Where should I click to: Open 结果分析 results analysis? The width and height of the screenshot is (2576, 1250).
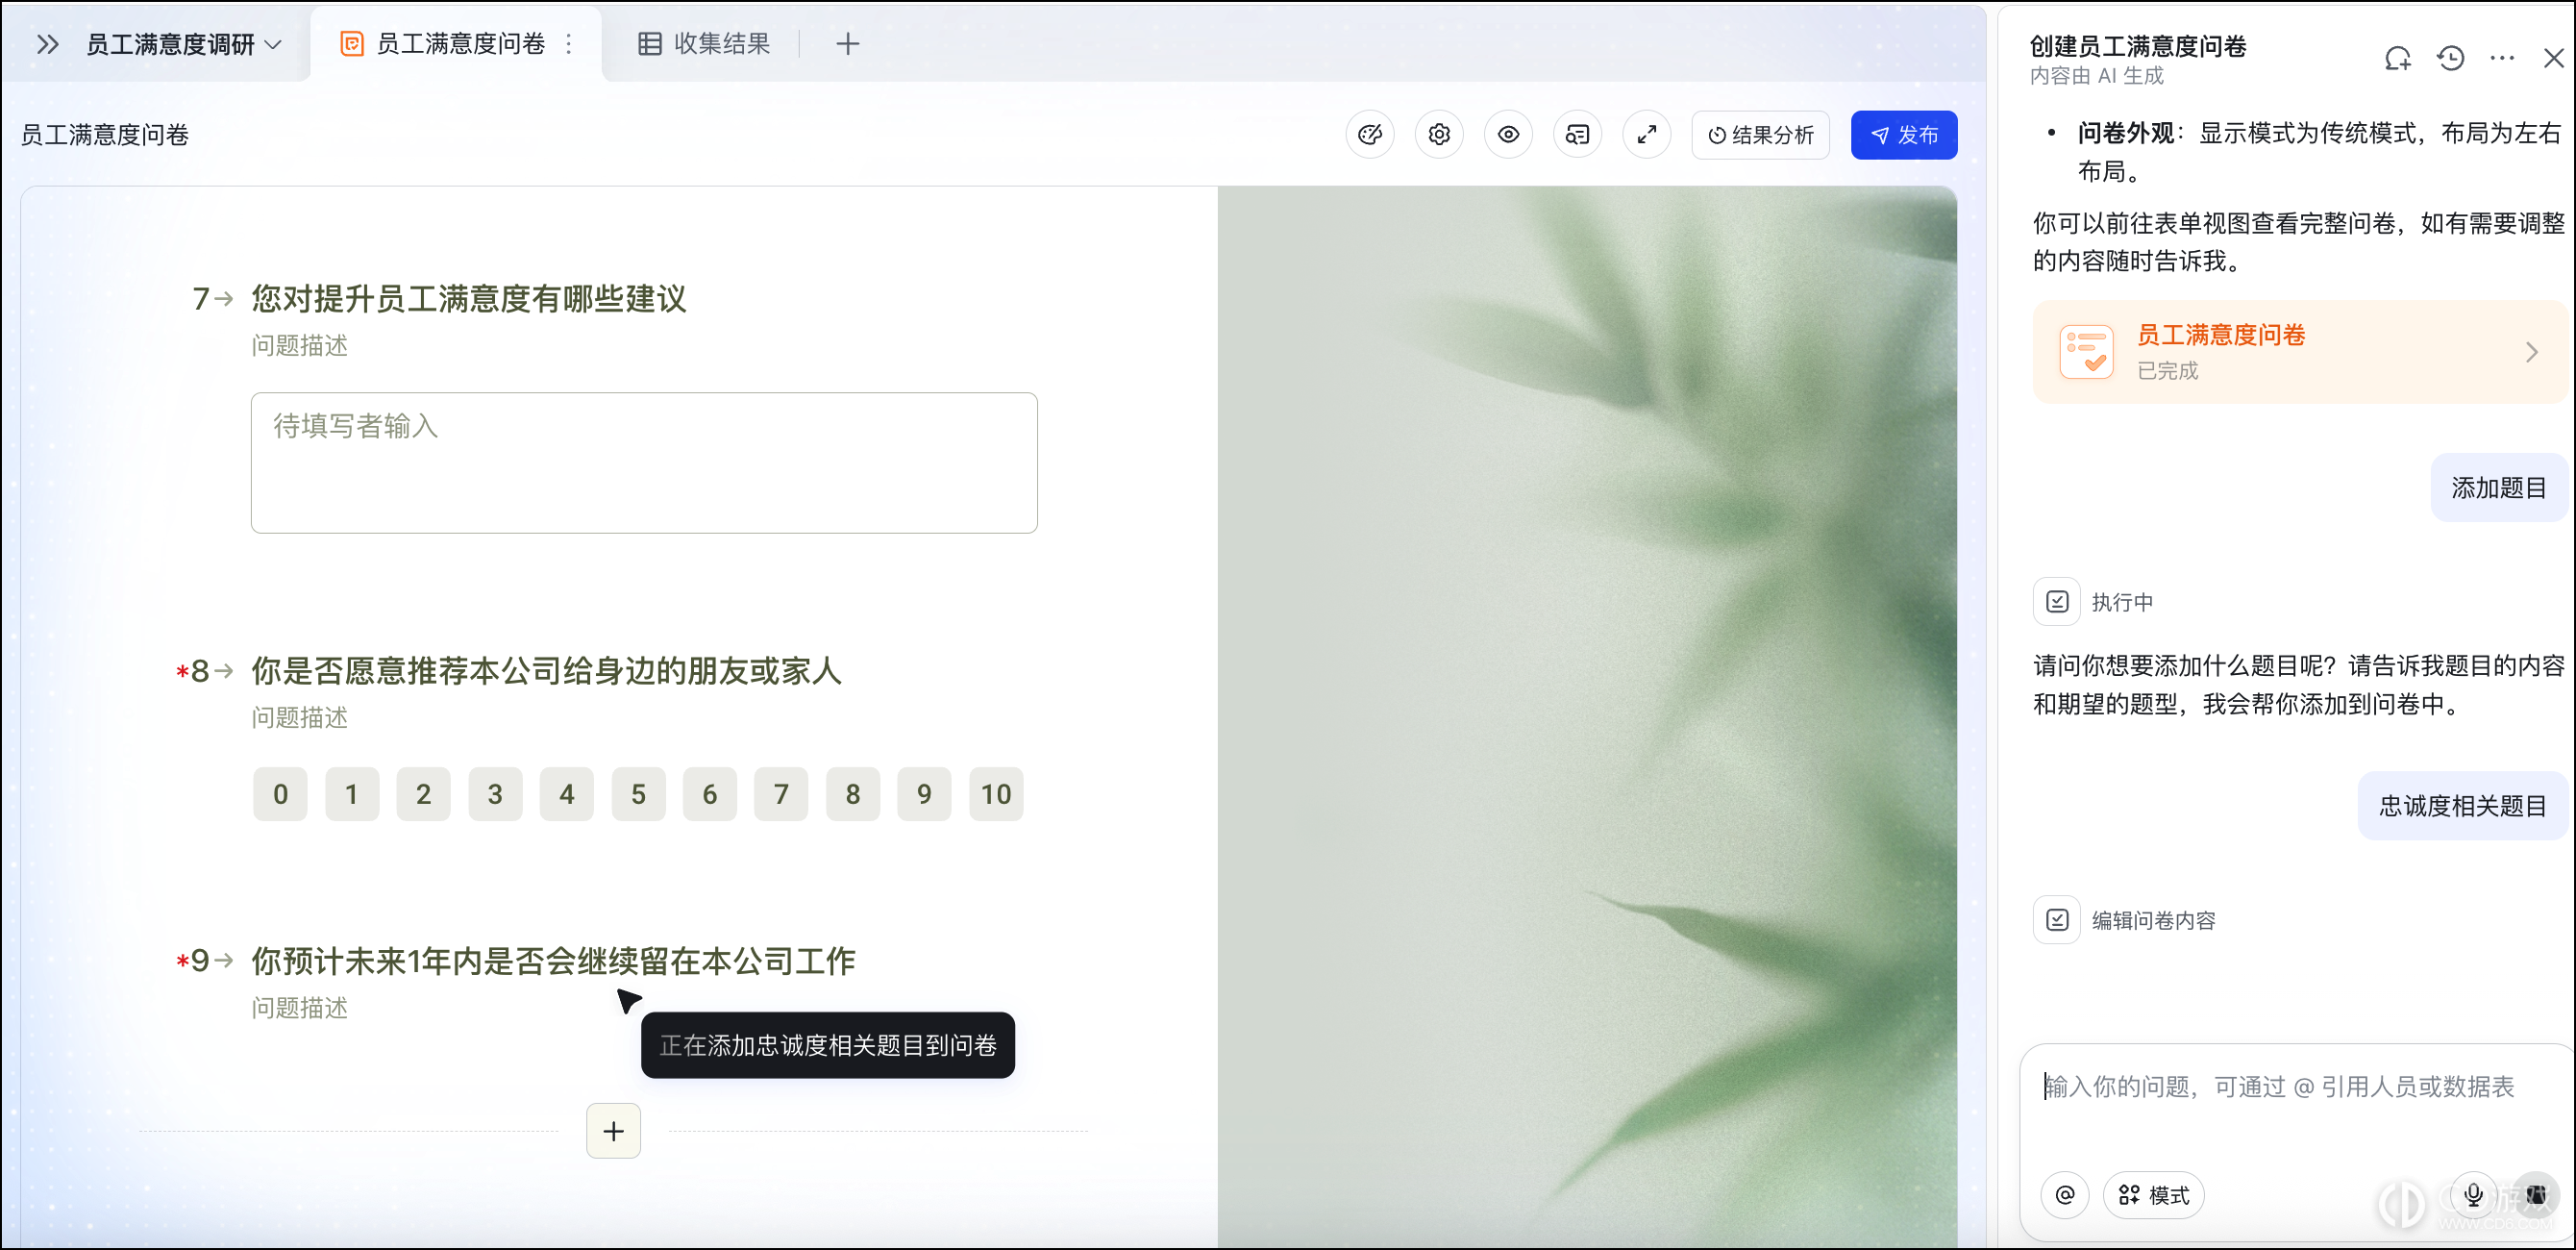pyautogui.click(x=1760, y=135)
